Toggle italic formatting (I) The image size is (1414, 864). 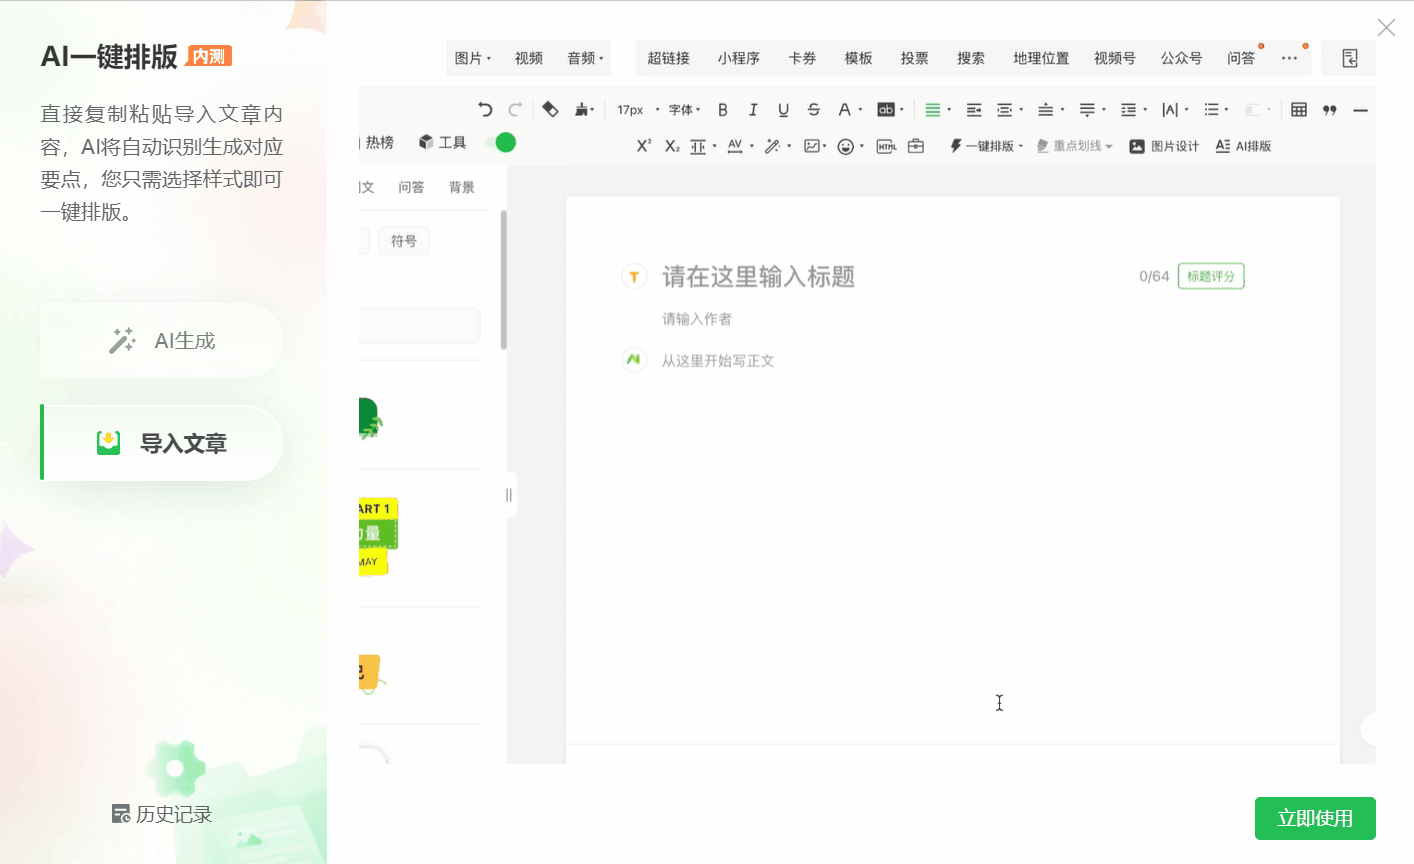[x=753, y=110]
